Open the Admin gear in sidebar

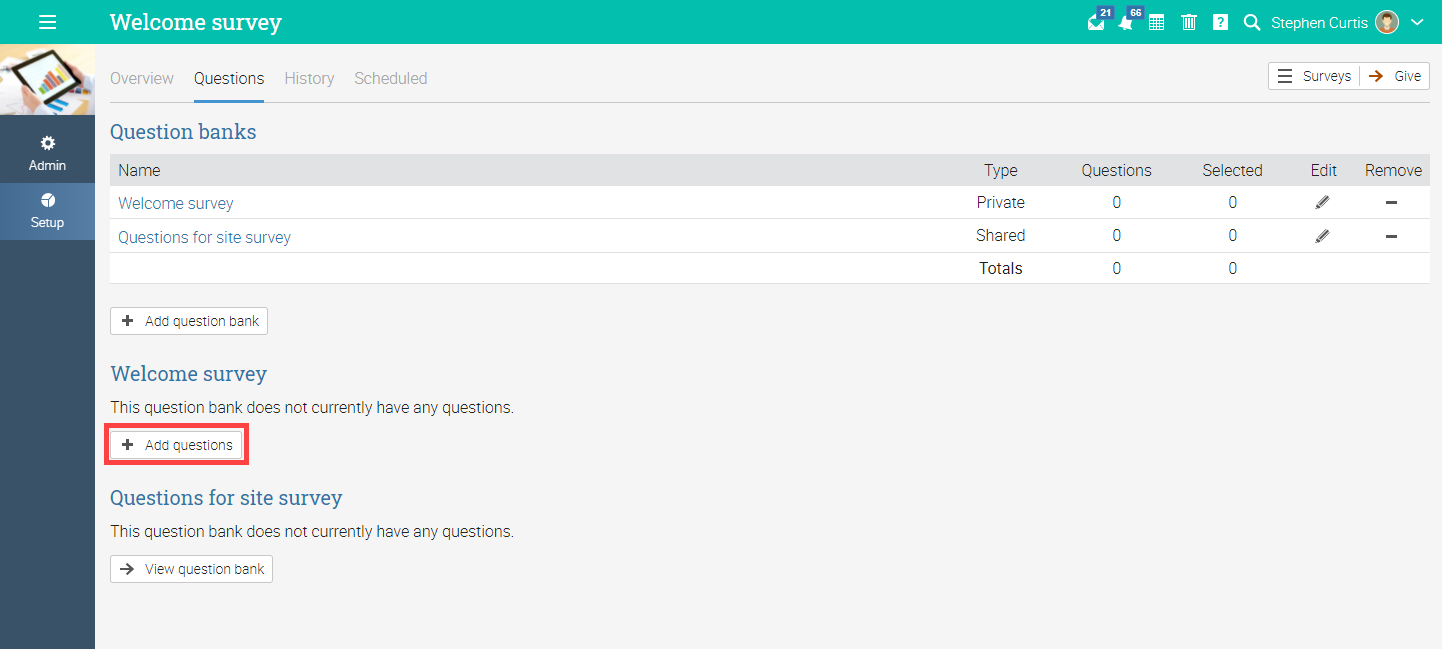(x=47, y=153)
